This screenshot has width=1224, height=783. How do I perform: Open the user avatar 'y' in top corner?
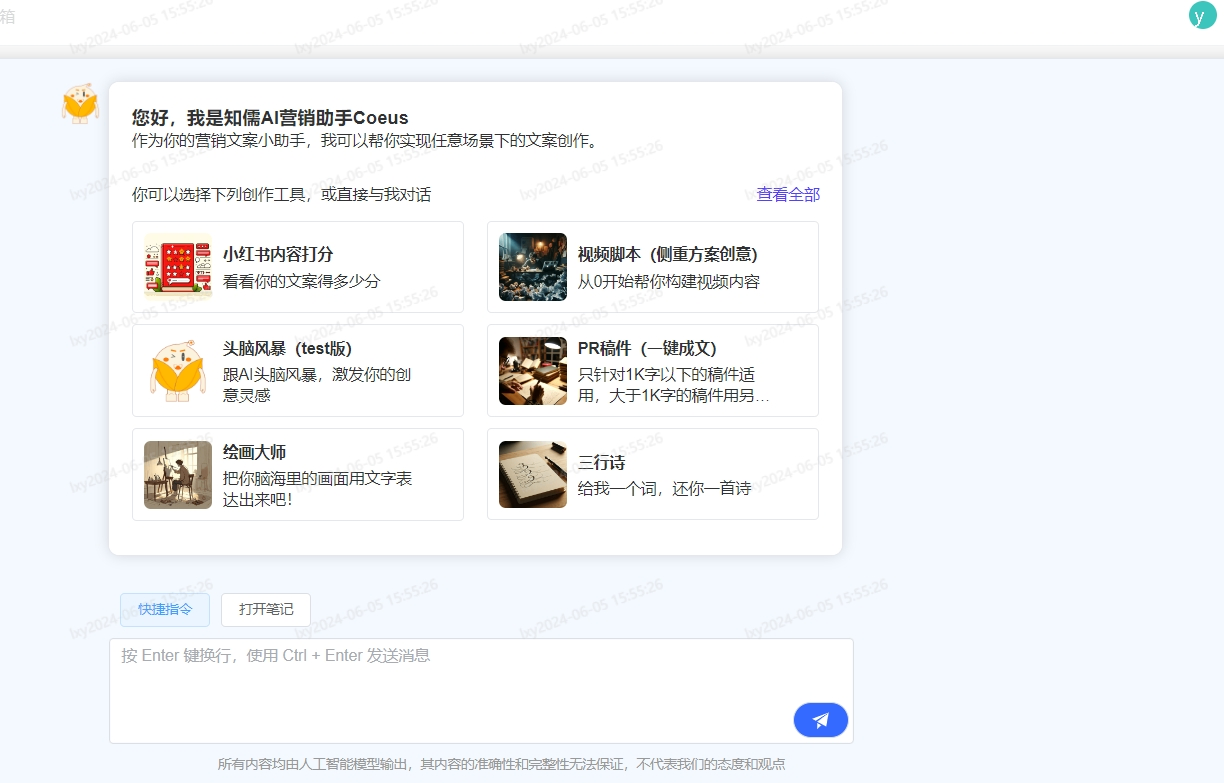tap(1202, 16)
